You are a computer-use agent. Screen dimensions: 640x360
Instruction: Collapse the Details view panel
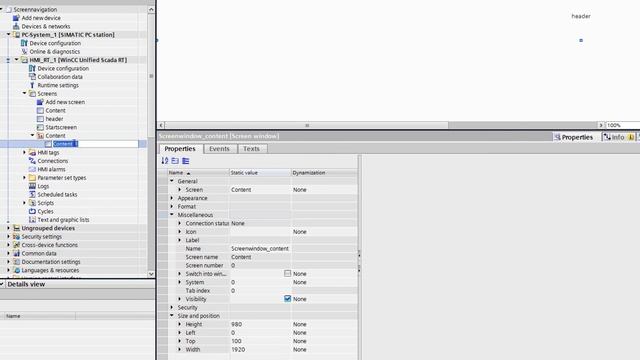pos(2,284)
